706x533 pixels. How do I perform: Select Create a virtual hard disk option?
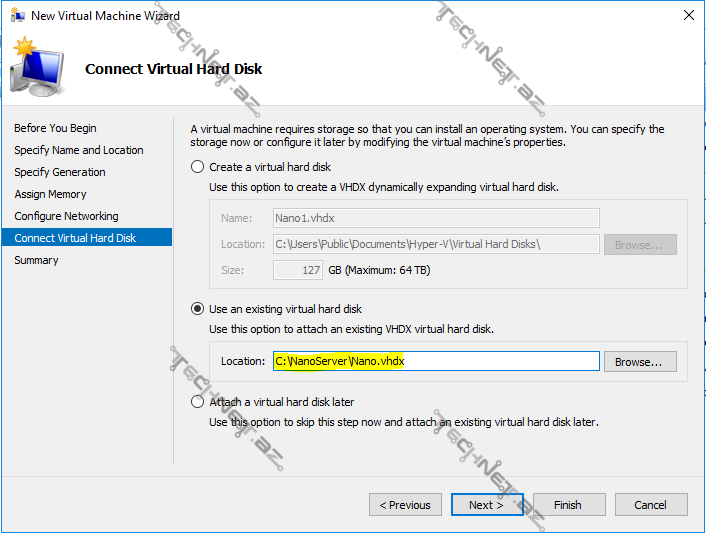[x=198, y=167]
